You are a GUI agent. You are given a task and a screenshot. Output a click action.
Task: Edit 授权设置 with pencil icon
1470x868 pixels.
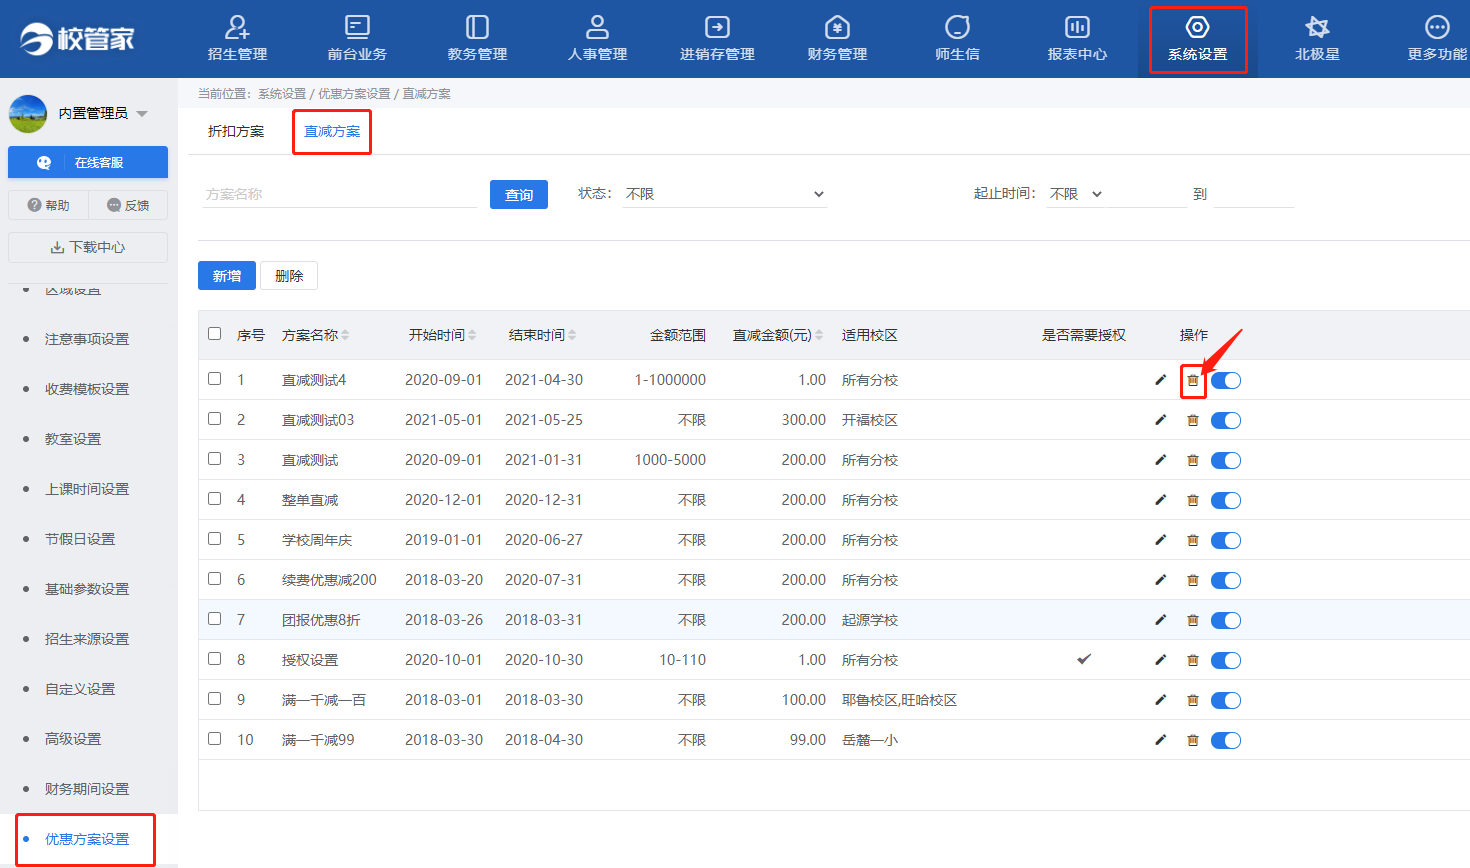click(1160, 660)
